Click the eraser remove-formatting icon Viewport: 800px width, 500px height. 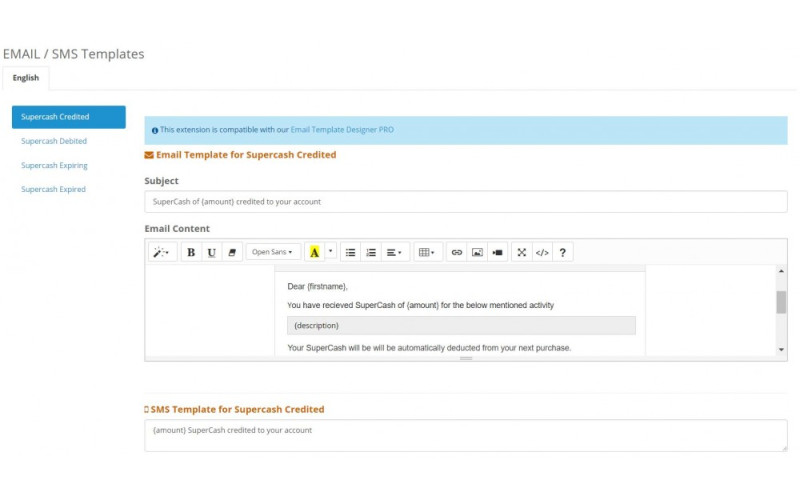coord(232,253)
